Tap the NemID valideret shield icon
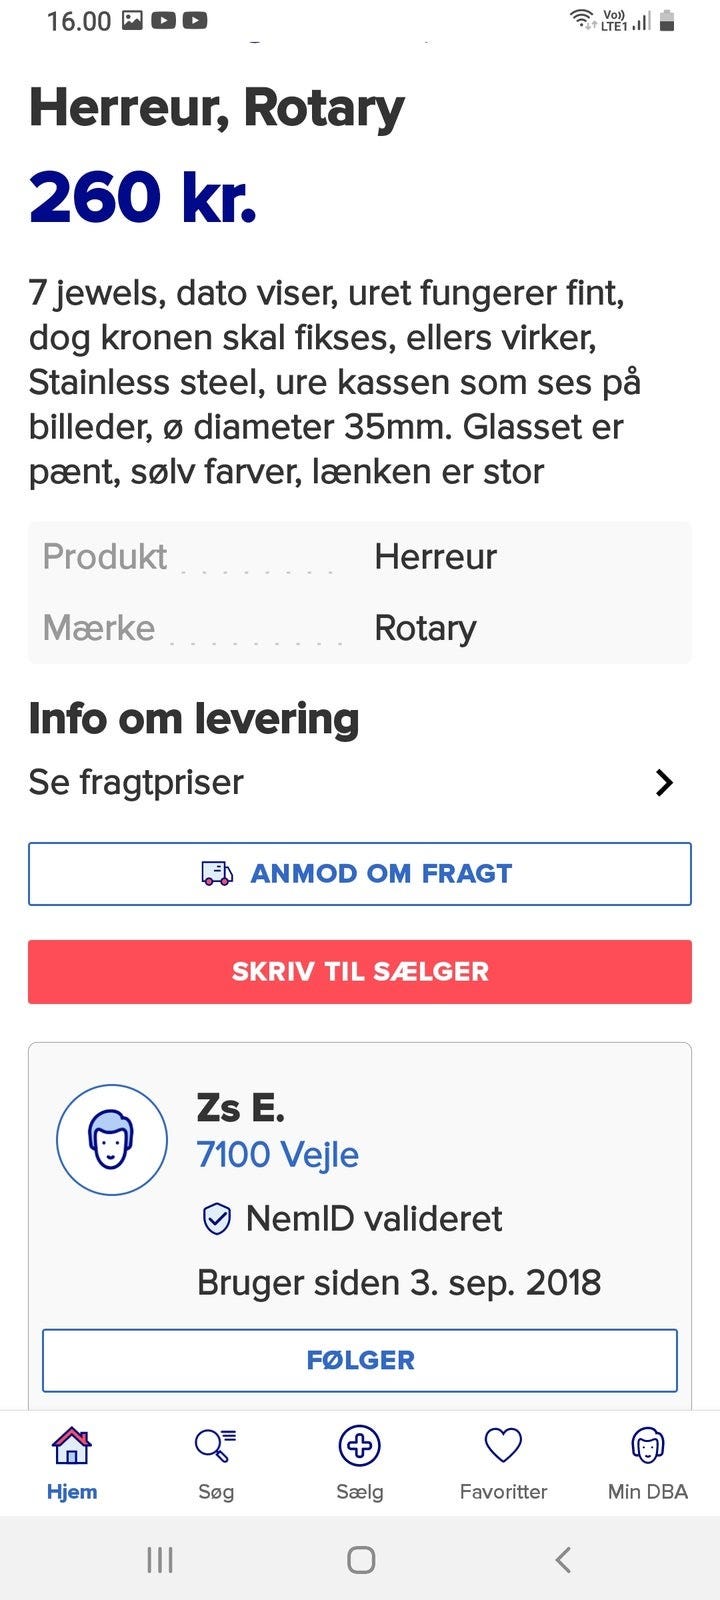 click(x=217, y=1219)
